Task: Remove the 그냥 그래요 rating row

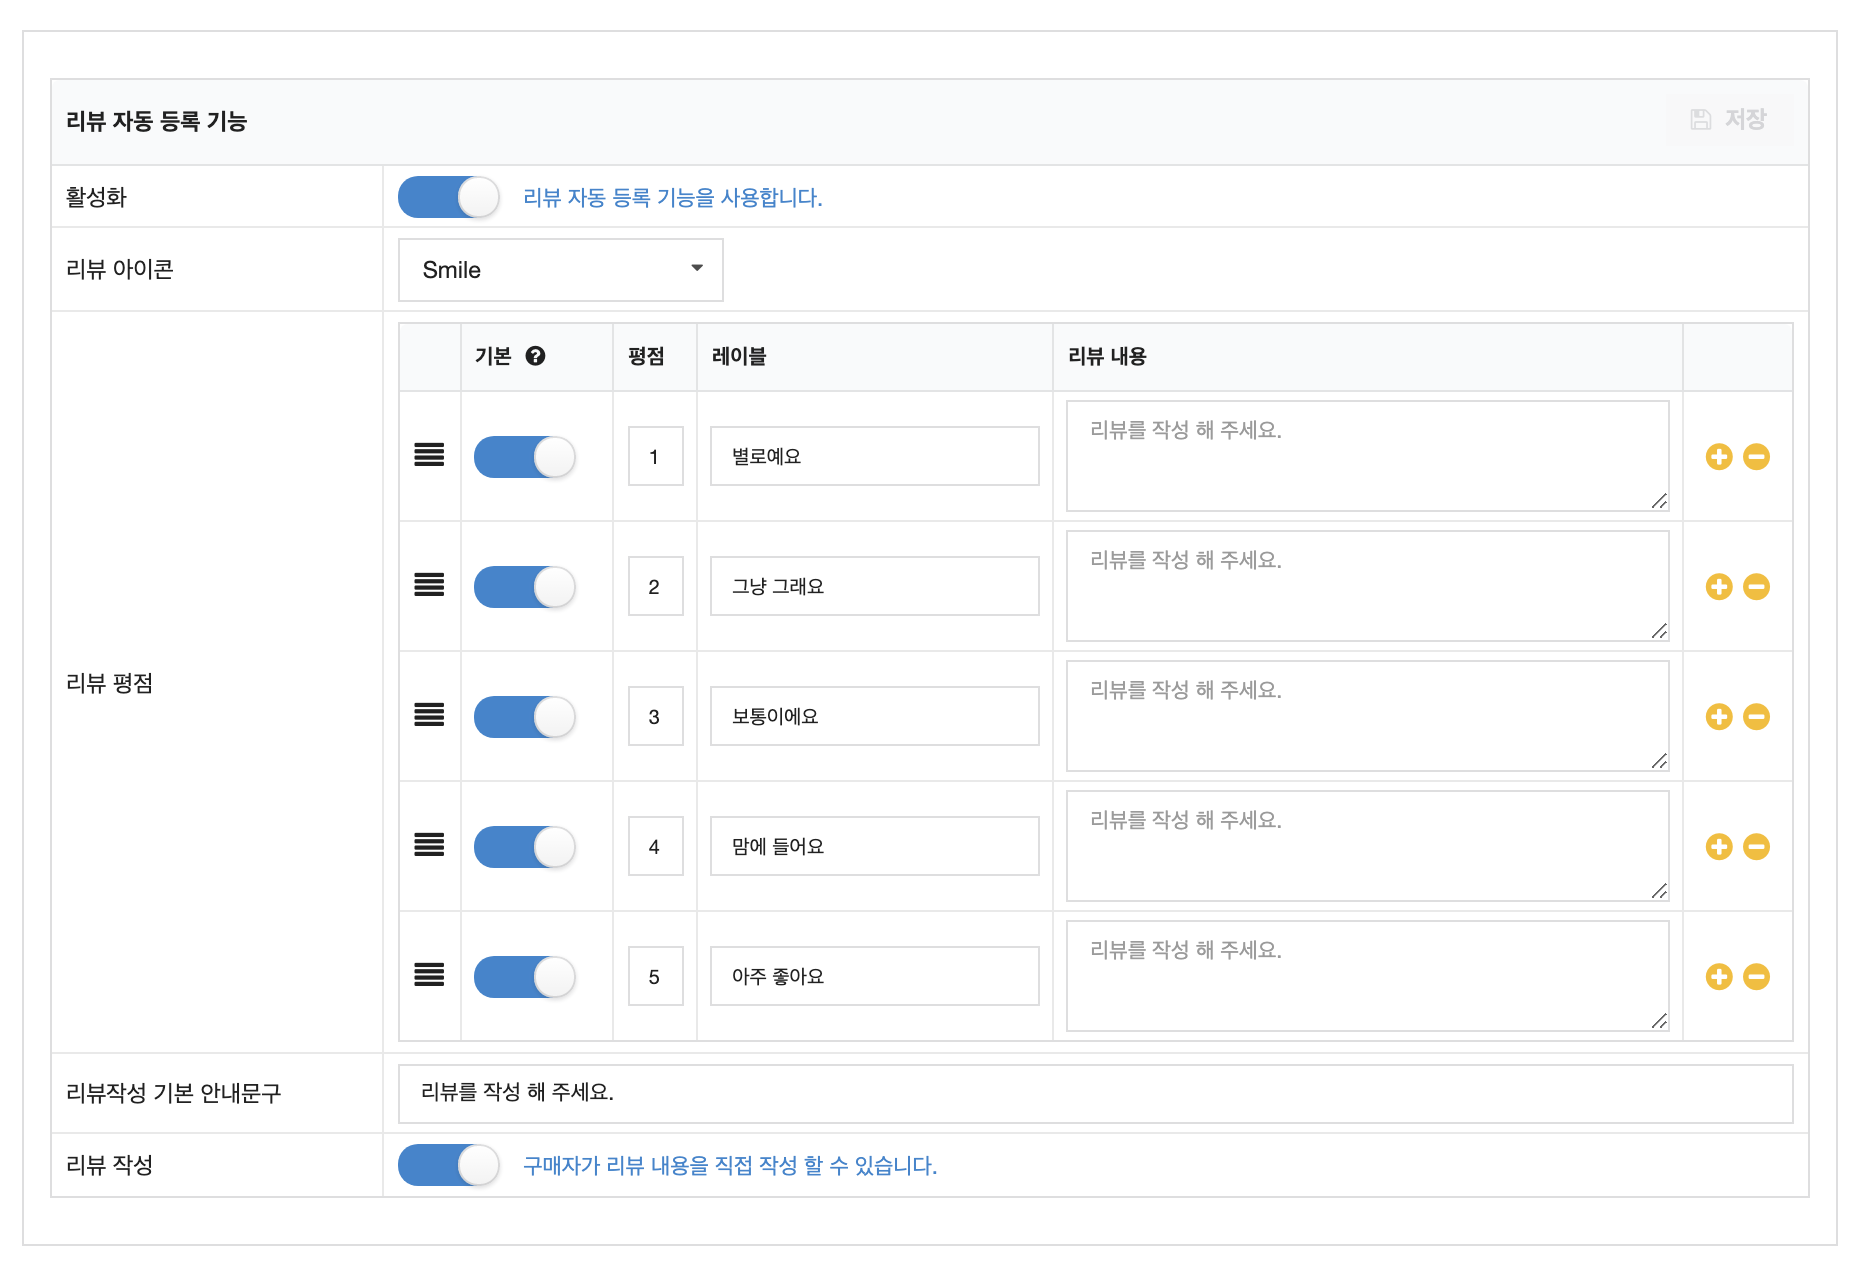Action: pyautogui.click(x=1756, y=587)
